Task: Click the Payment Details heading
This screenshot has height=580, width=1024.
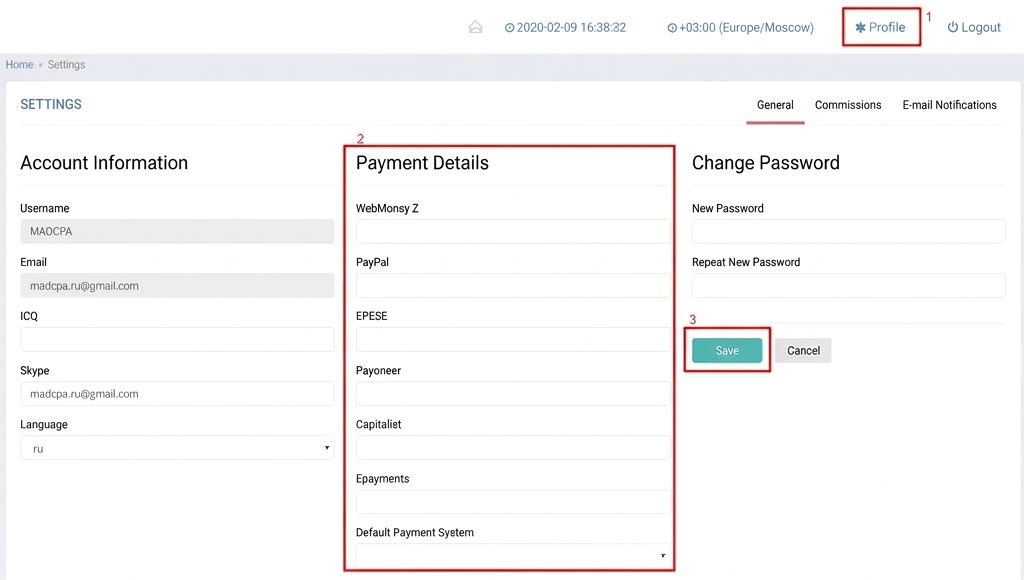Action: click(x=422, y=163)
